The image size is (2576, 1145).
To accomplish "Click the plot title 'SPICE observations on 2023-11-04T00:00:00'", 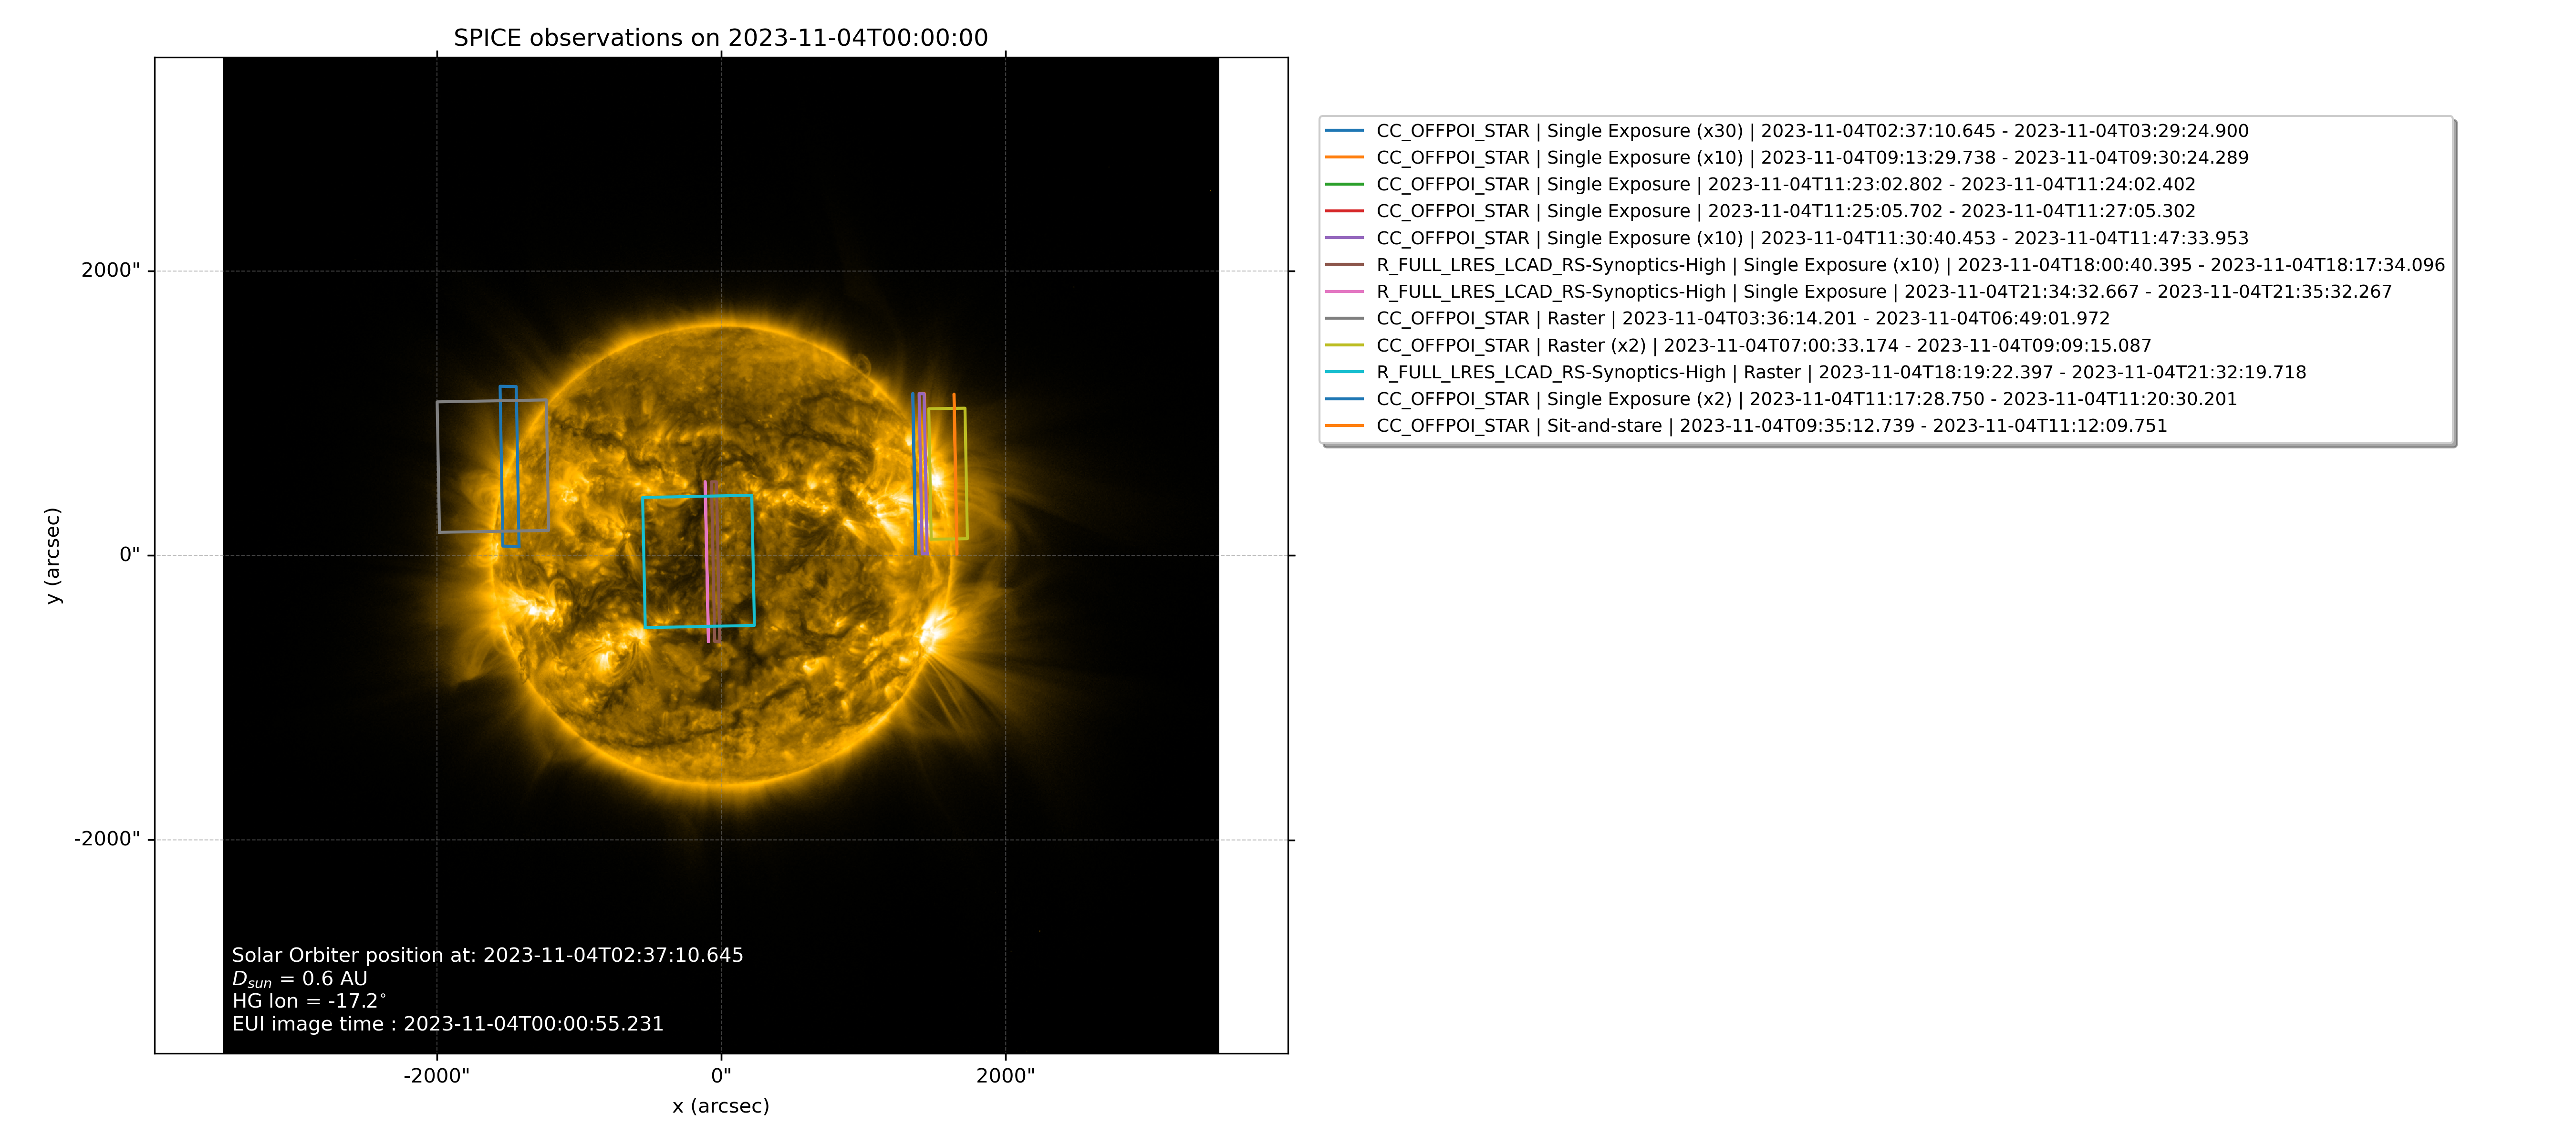I will (x=720, y=38).
